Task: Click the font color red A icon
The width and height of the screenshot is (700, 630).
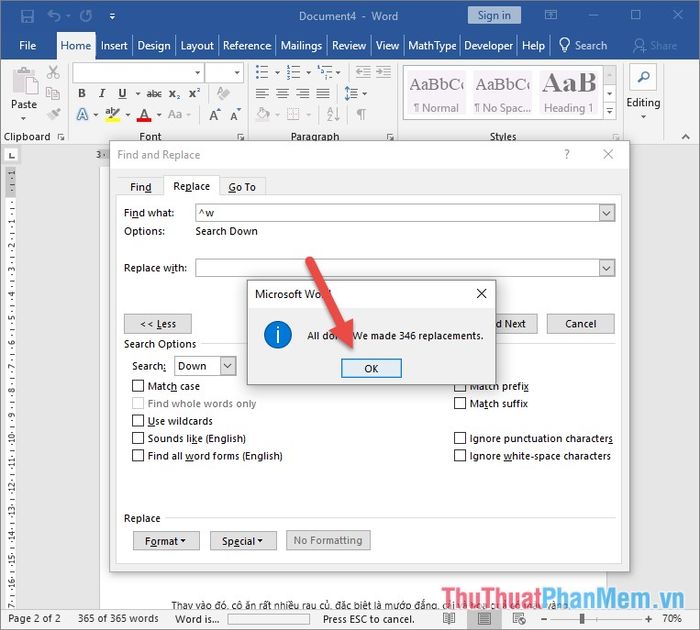Action: pos(146,116)
